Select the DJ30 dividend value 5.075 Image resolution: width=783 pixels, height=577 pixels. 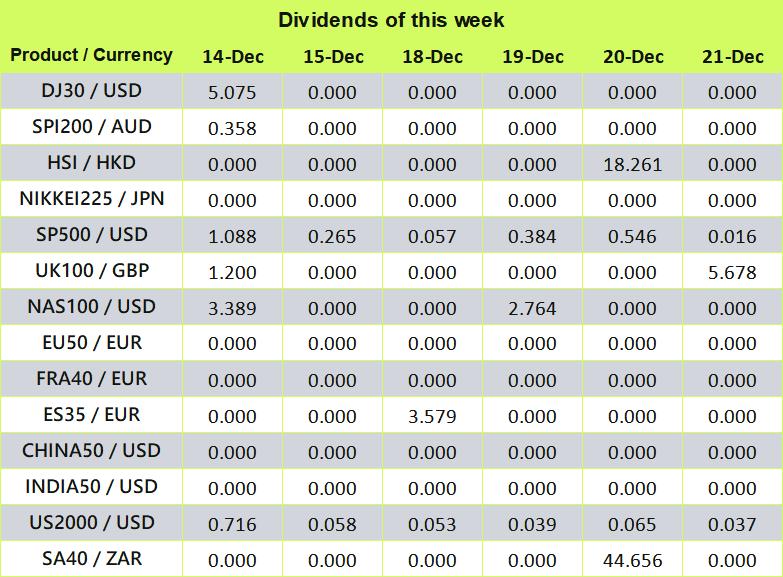232,93
